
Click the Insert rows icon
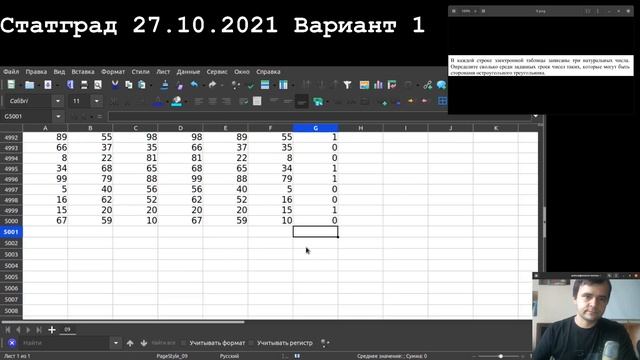point(265,84)
